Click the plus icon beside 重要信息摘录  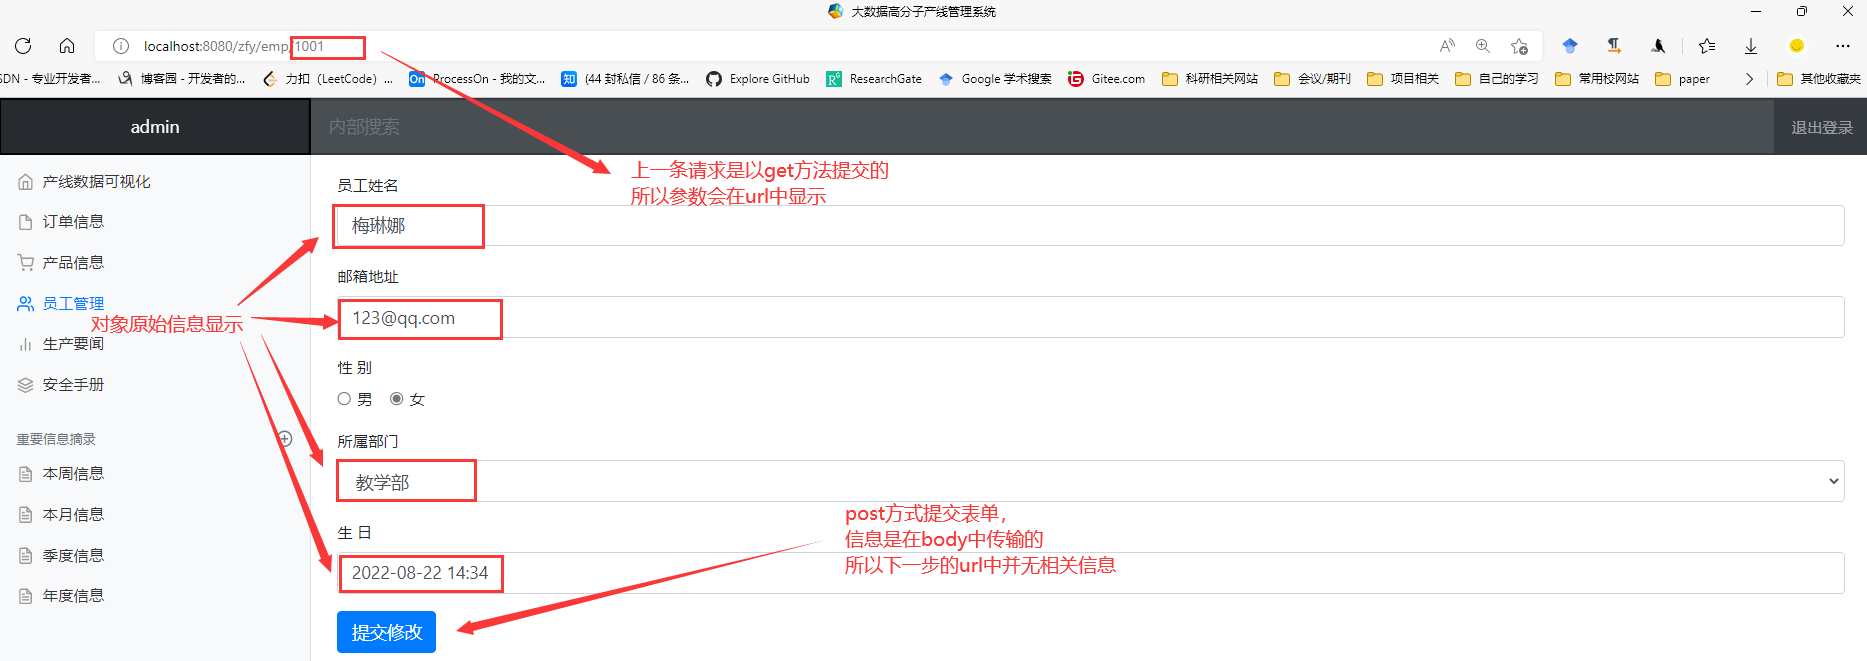point(285,439)
